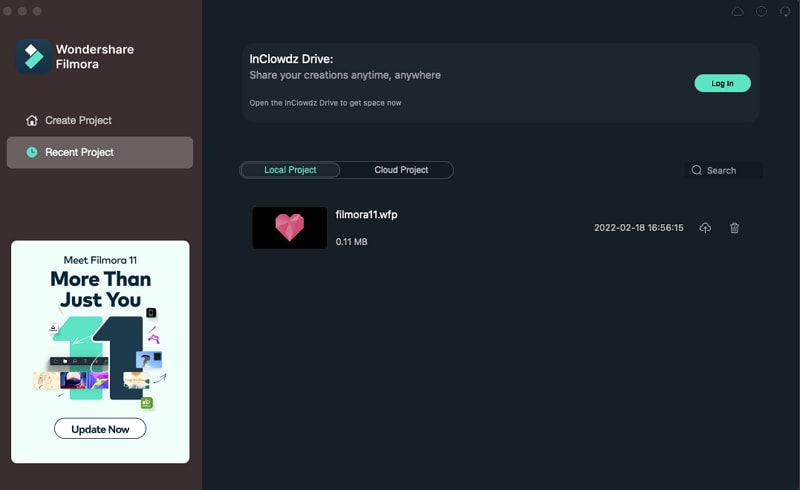Screen dimensions: 800x490
Task: Select the filmora11.wfp file name
Action: click(366, 215)
